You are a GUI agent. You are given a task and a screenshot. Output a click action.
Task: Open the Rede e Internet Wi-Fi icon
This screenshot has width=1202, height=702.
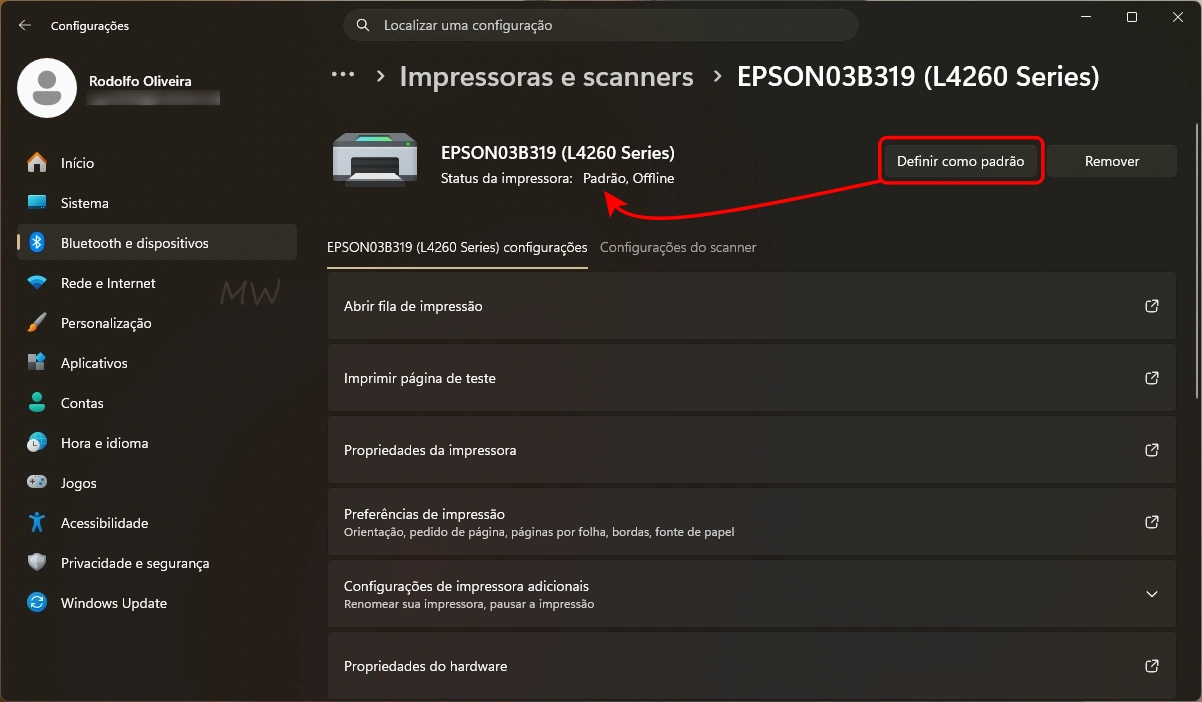coord(37,283)
